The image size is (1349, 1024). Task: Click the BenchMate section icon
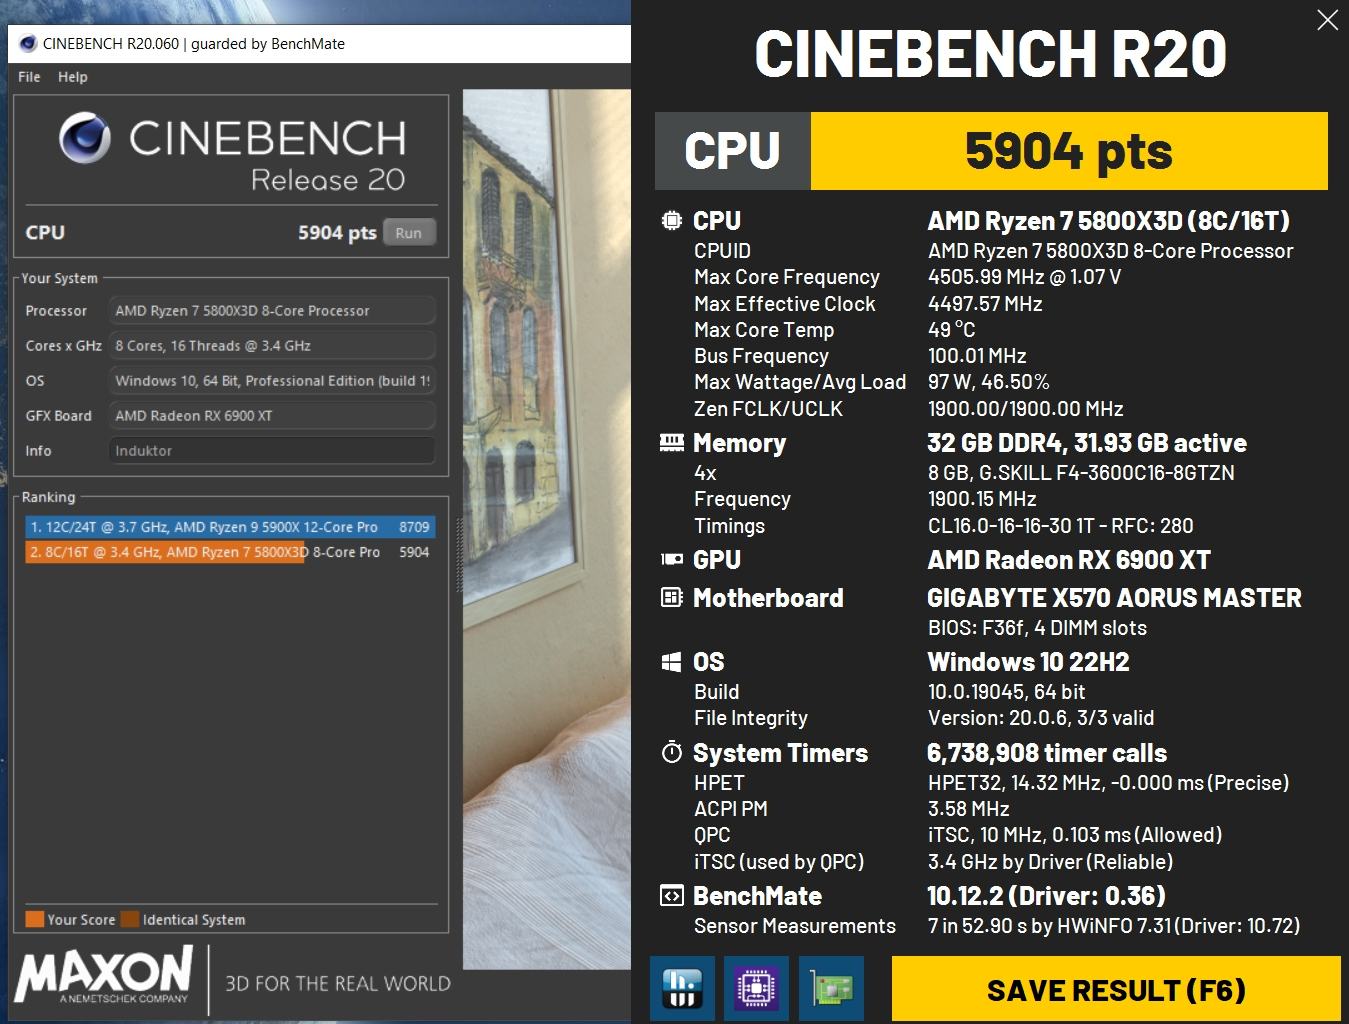coord(672,896)
